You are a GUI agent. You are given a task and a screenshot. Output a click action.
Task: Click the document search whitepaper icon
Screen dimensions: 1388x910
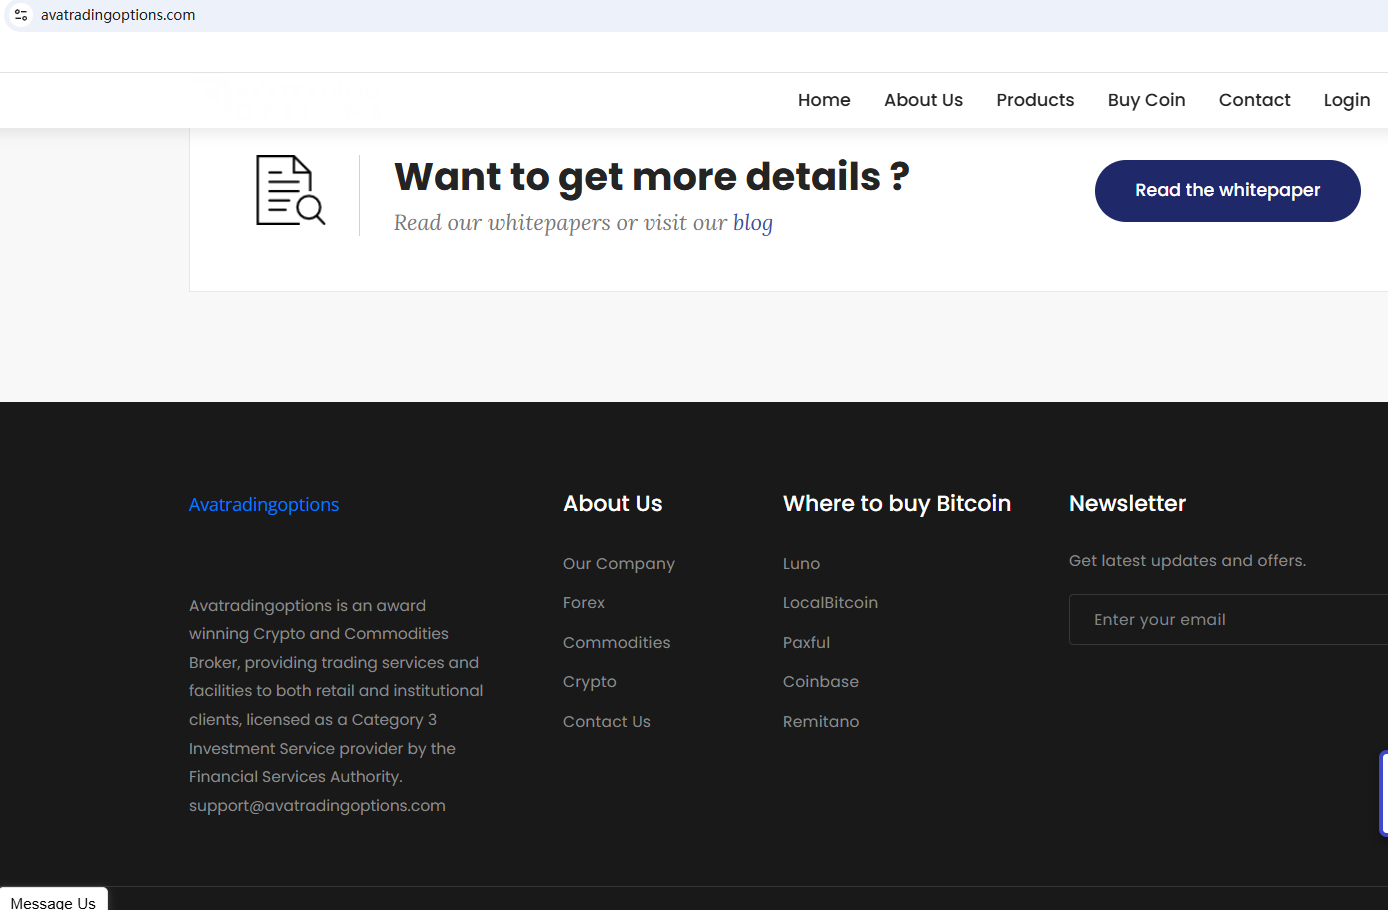pyautogui.click(x=290, y=190)
